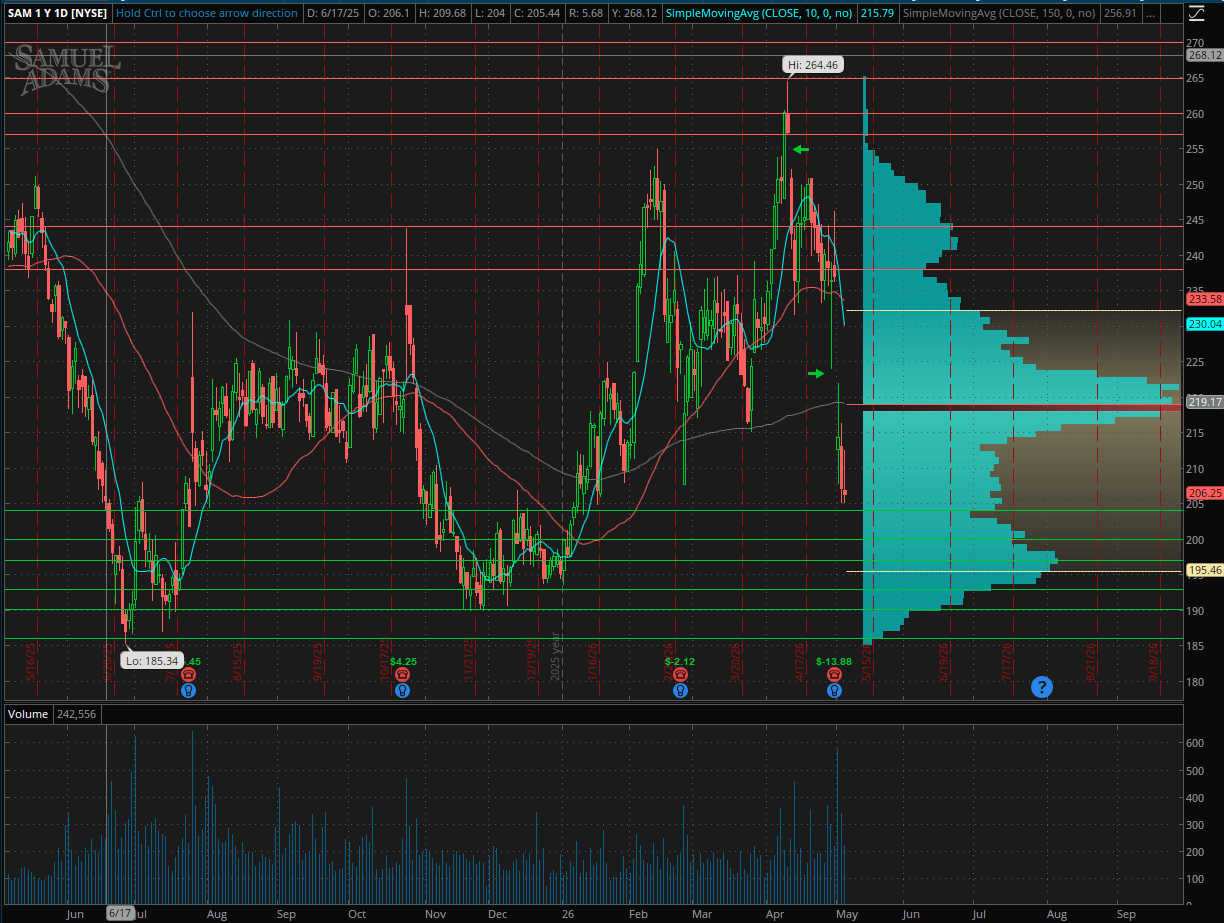This screenshot has width=1224, height=923.
Task: Click the 6/17 date bubble on the time axis
Action: coord(121,913)
